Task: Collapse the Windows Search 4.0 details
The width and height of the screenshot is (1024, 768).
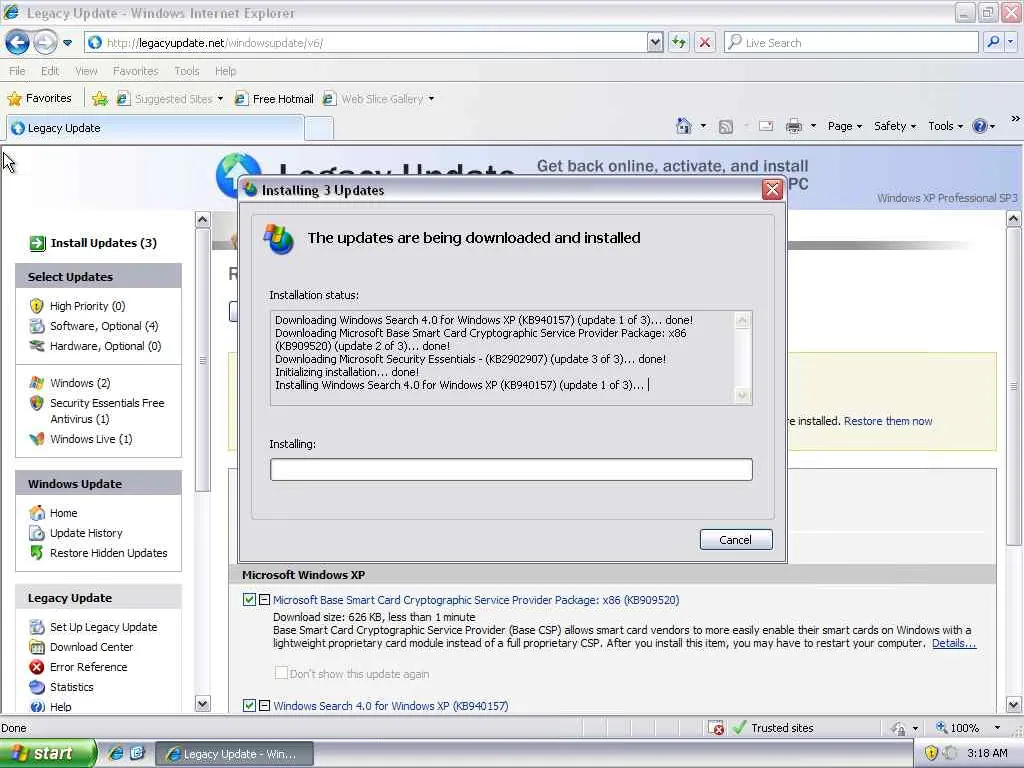Action: point(264,705)
